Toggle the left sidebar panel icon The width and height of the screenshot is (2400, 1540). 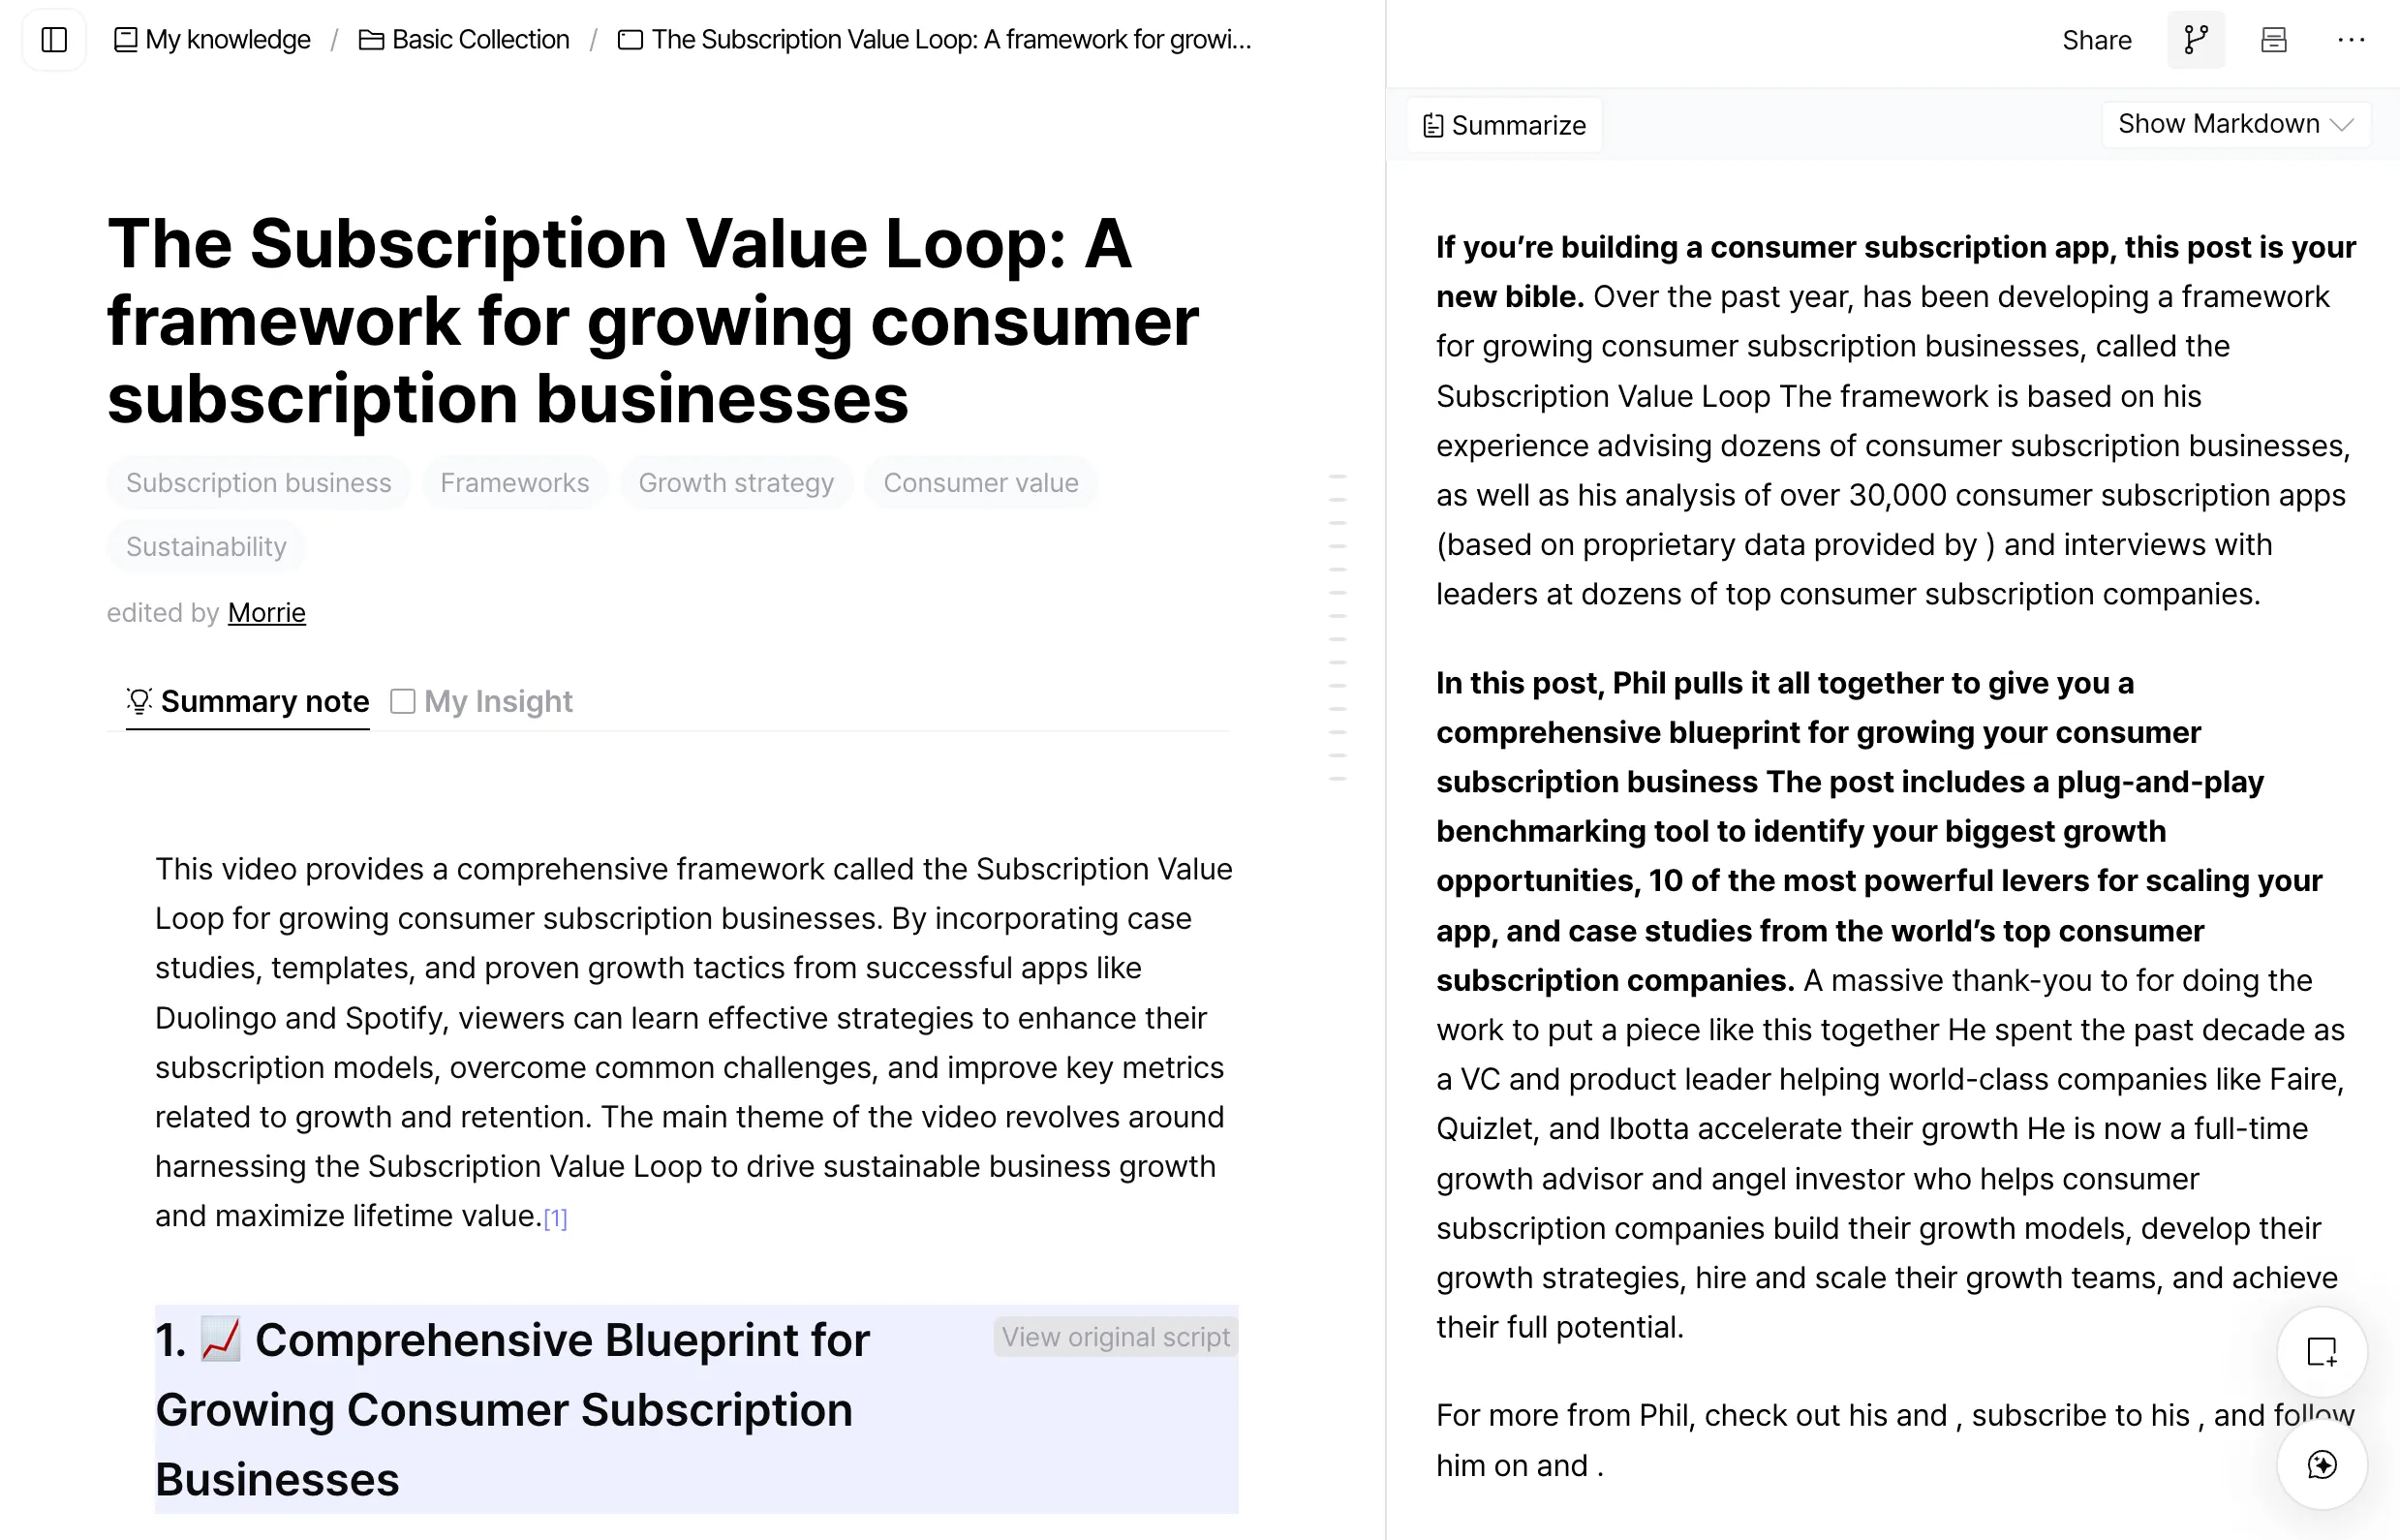point(54,40)
